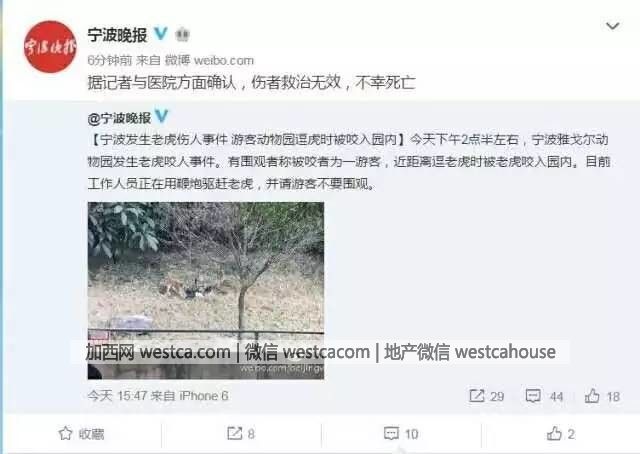
Task: Click the comment icon showing 44
Action: (544, 396)
